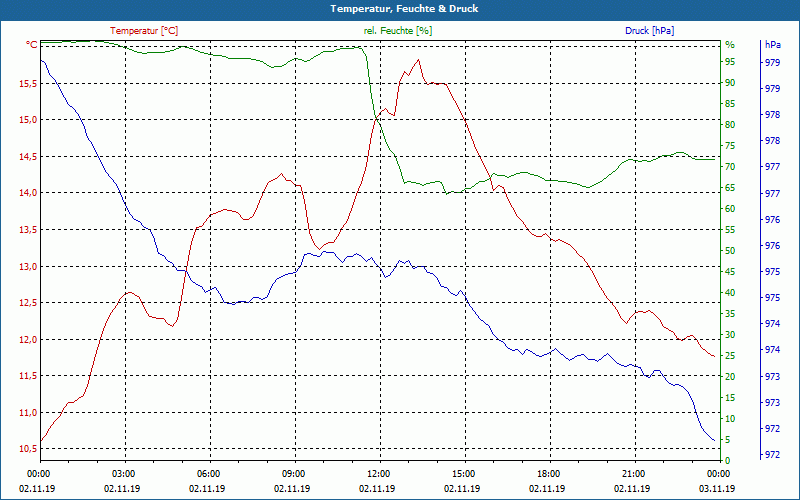
Task: Select the green 'rel. Feuchte [%]' legend label
Action: (x=397, y=31)
